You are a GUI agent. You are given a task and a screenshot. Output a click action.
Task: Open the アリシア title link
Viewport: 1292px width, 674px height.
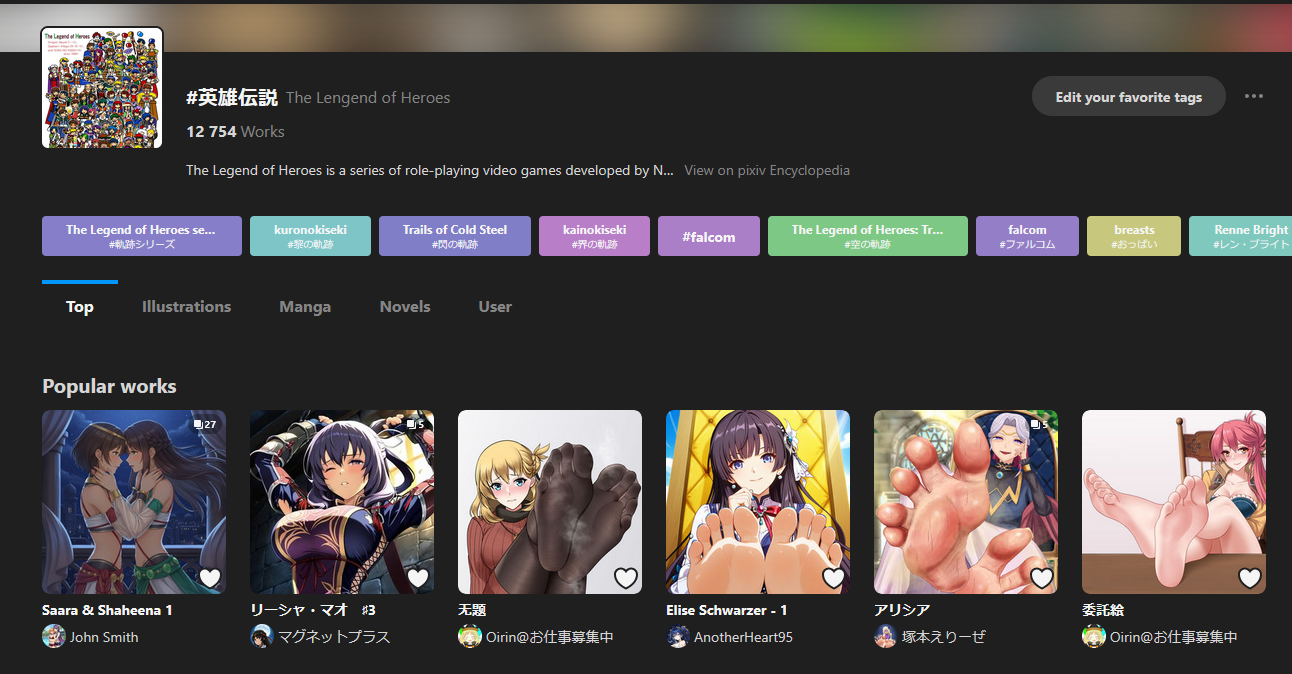click(902, 610)
